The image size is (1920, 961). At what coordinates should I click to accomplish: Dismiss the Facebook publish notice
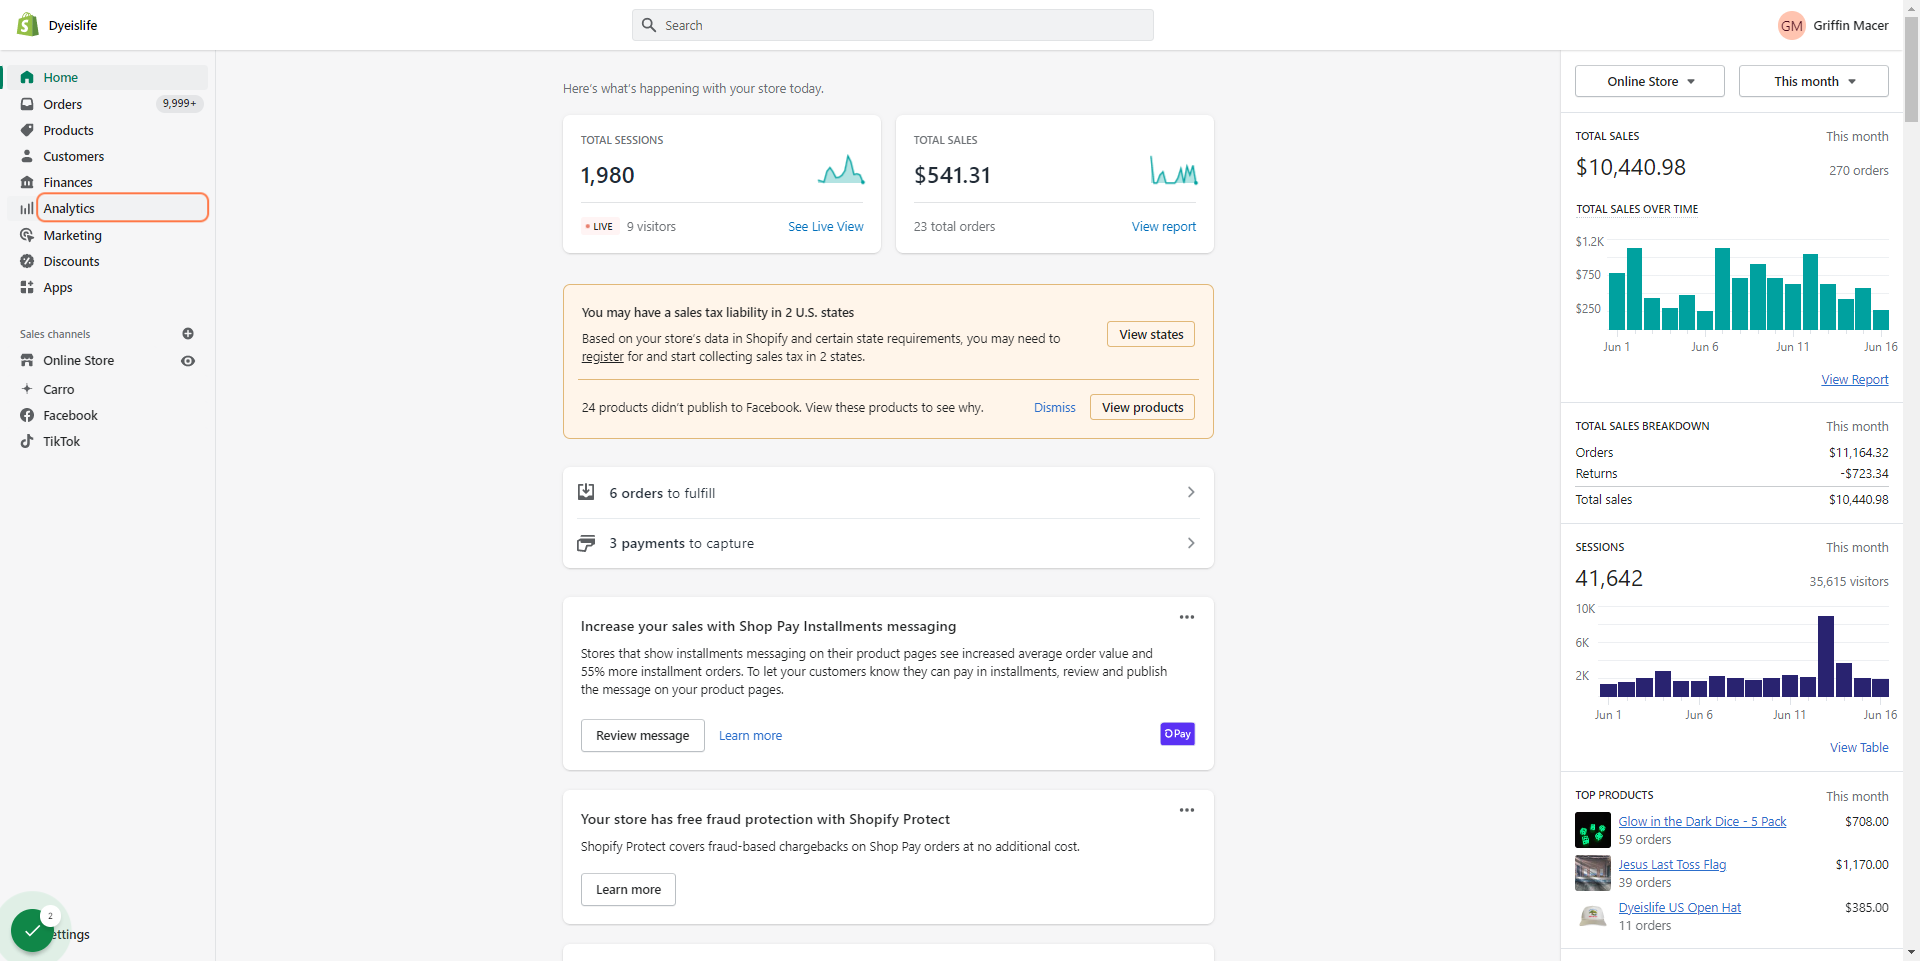(x=1054, y=408)
